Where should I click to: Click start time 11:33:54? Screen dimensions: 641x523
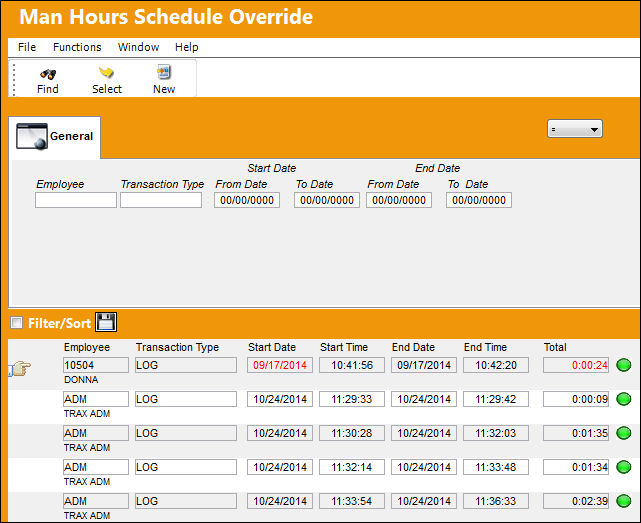(x=352, y=501)
